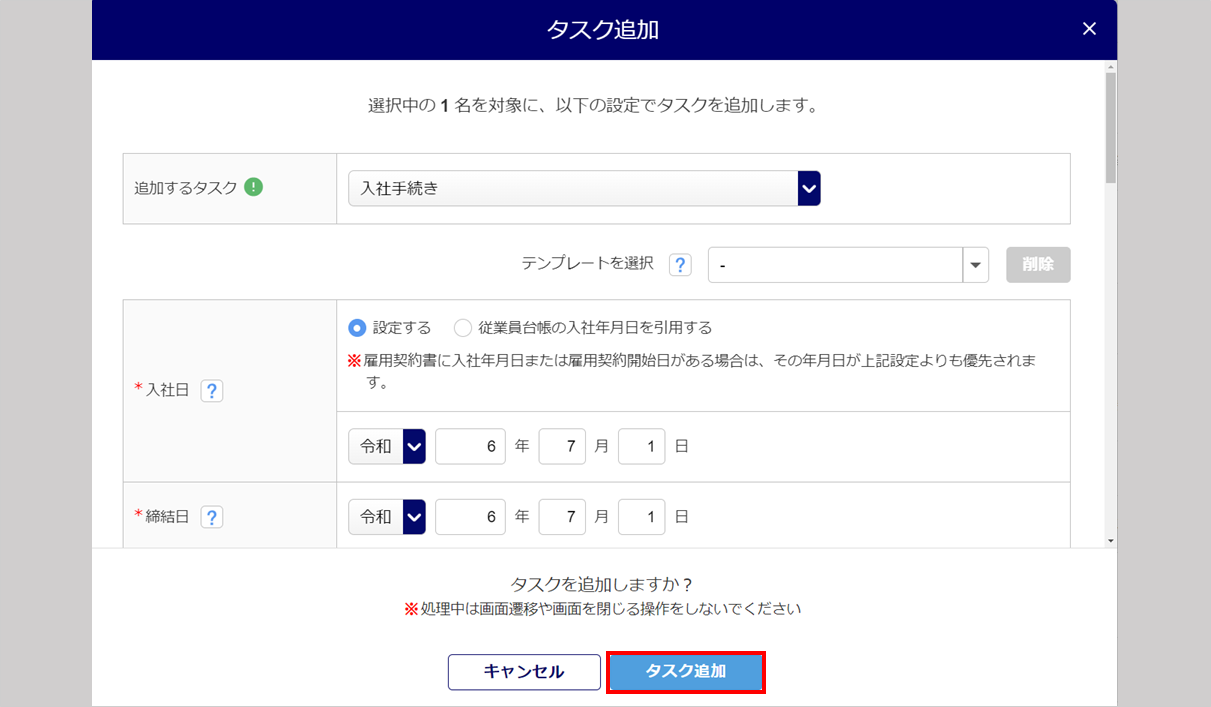Click the 締結日 month input field

click(562, 517)
